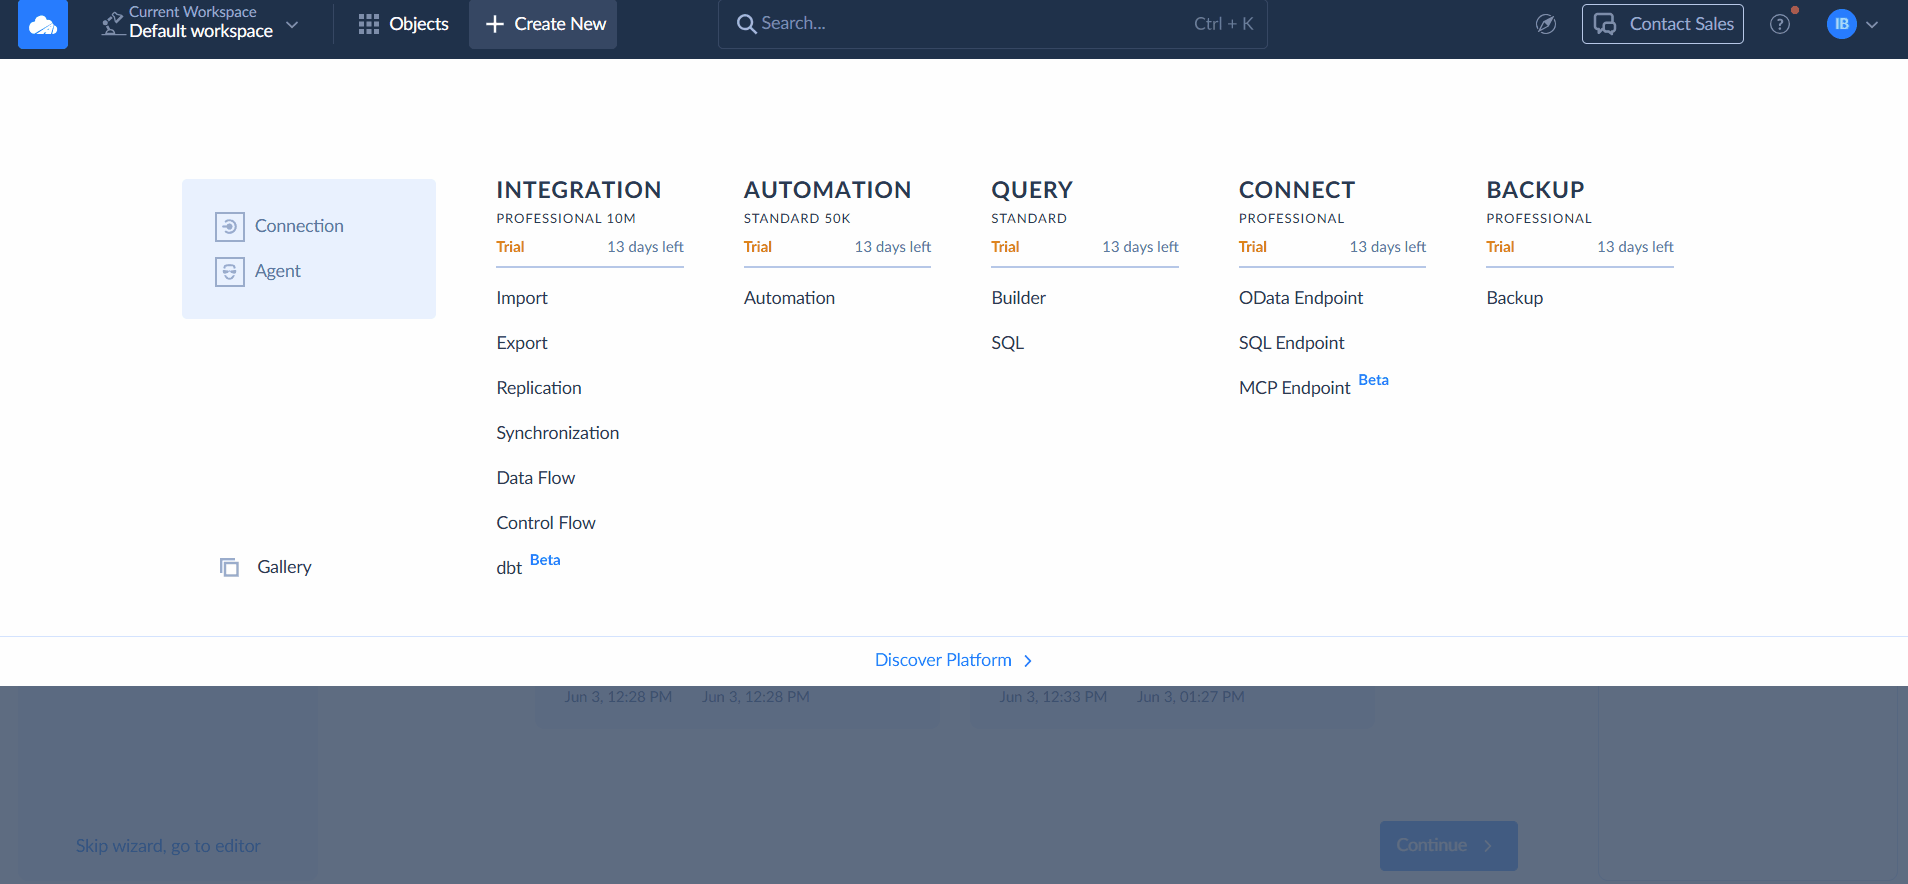Screen dimensions: 1908x884
Task: Click the compass explore icon
Action: pyautogui.click(x=1546, y=24)
